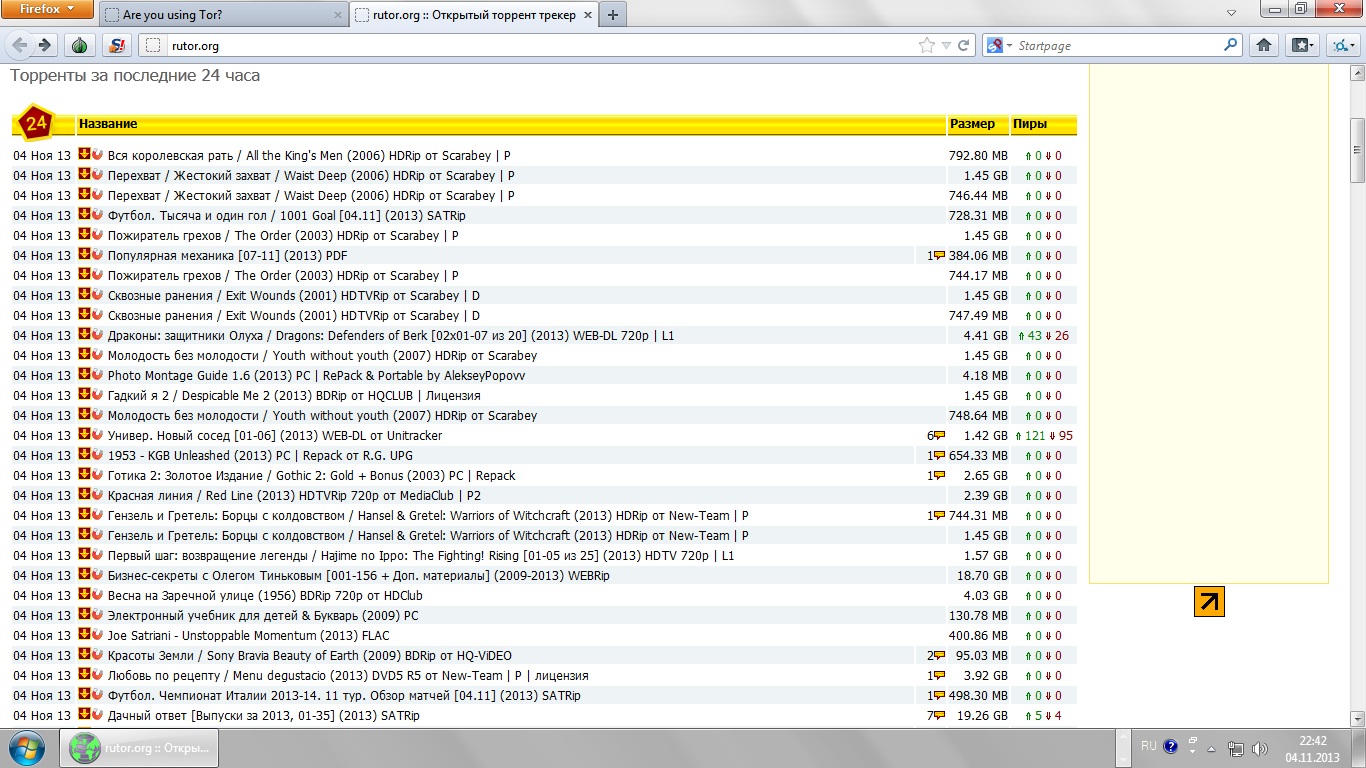Open URL history dropdown arrow in address bar
Image resolution: width=1366 pixels, height=768 pixels.
(x=946, y=45)
